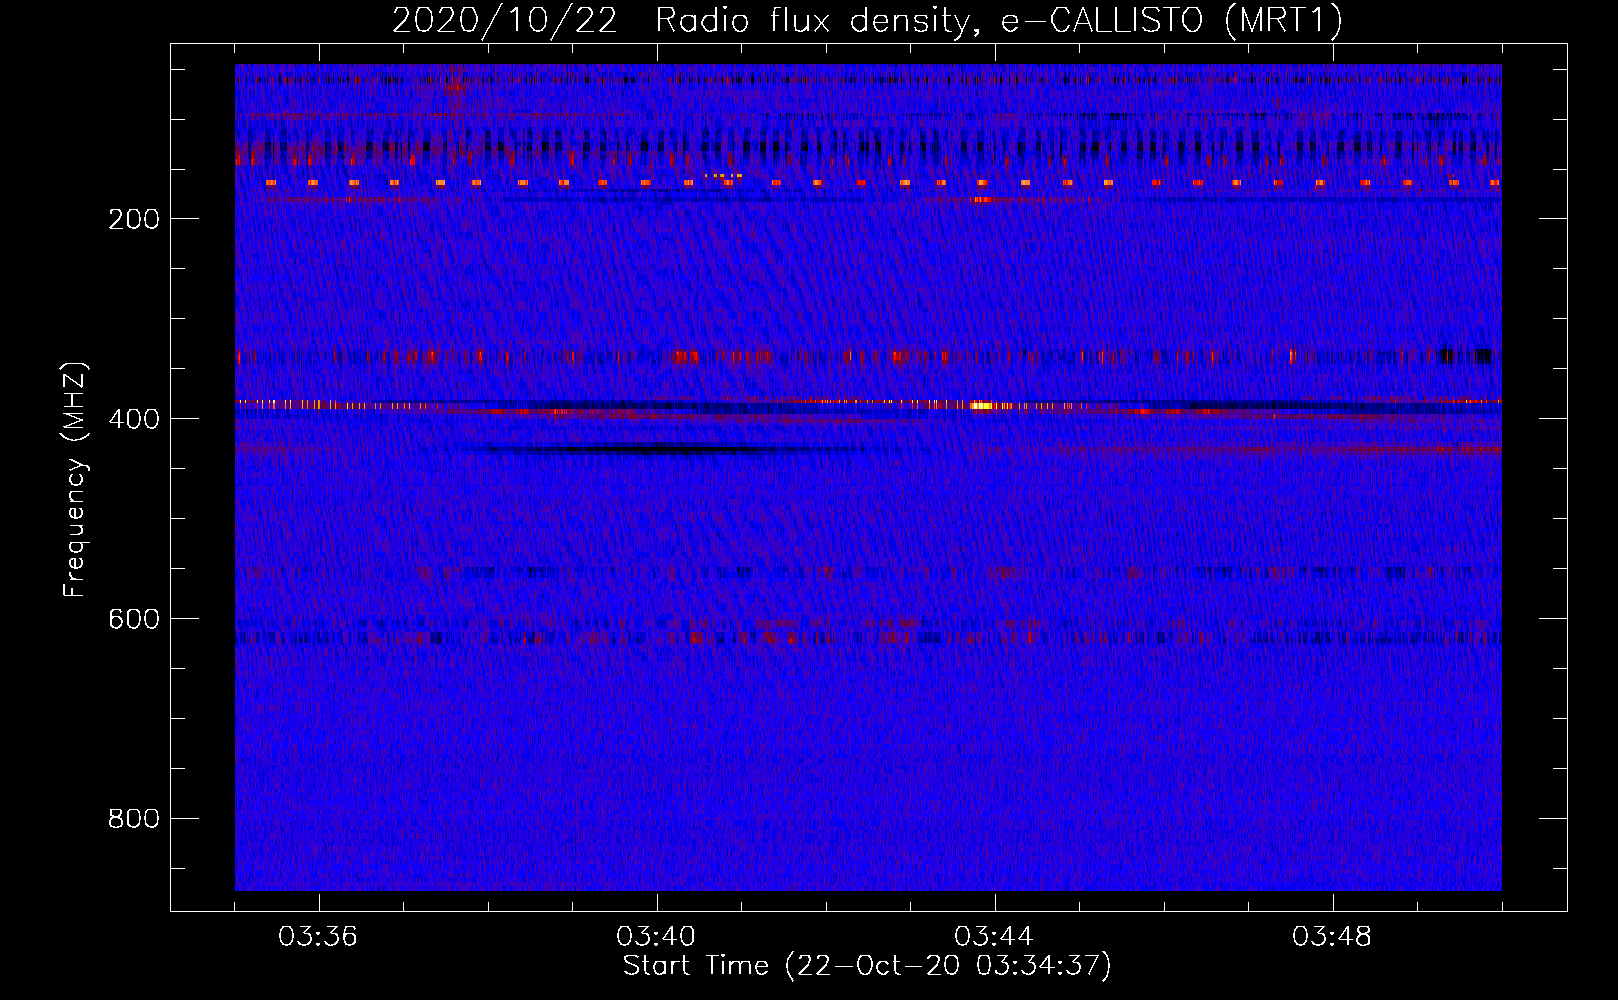Viewport: 1618px width, 1000px height.
Task: Click the plot title mentioning e-CALLISTO (MRT1)
Action: click(x=867, y=20)
